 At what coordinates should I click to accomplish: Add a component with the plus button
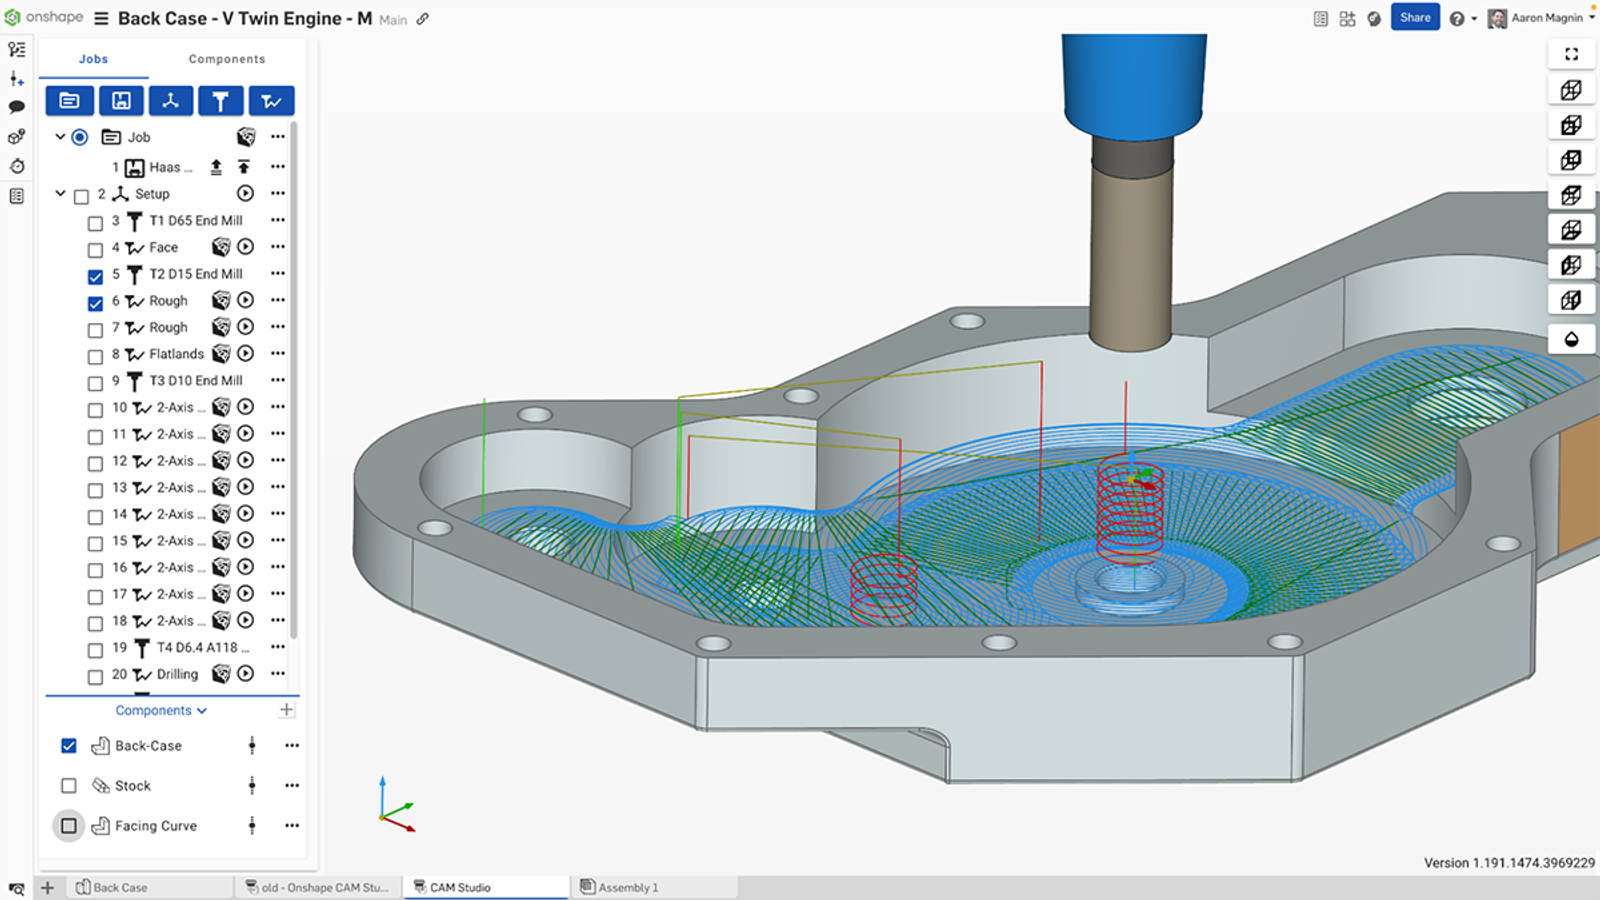coord(287,710)
